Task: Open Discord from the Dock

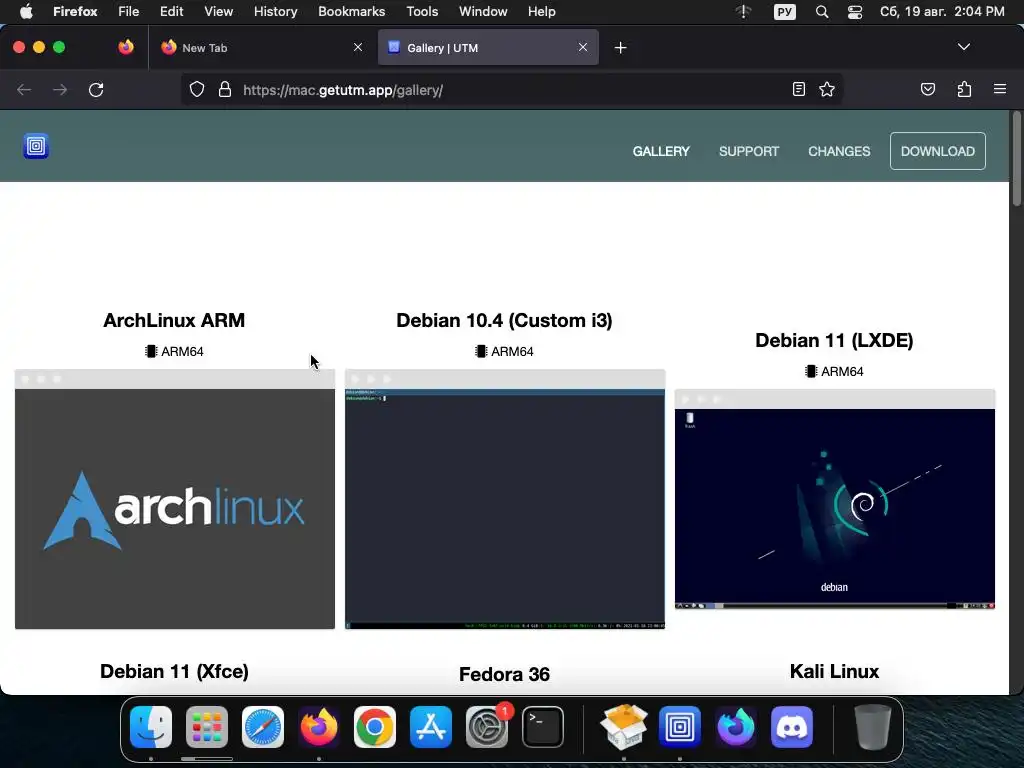Action: [x=792, y=727]
